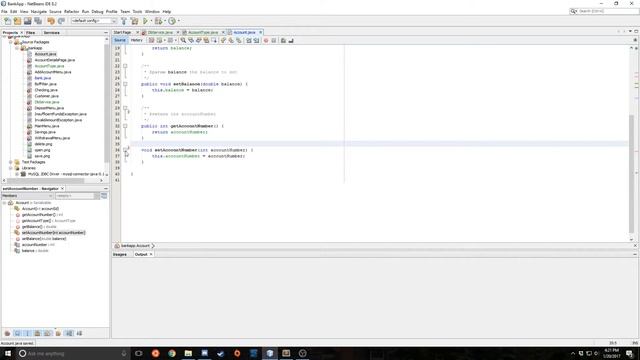The width and height of the screenshot is (640, 360).
Task: Click the New File toolbar icon
Action: point(7,21)
